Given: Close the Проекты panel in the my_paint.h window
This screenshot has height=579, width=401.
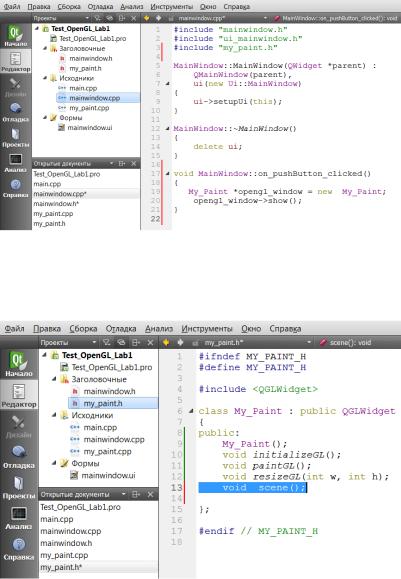Looking at the screenshot, I should [x=150, y=343].
